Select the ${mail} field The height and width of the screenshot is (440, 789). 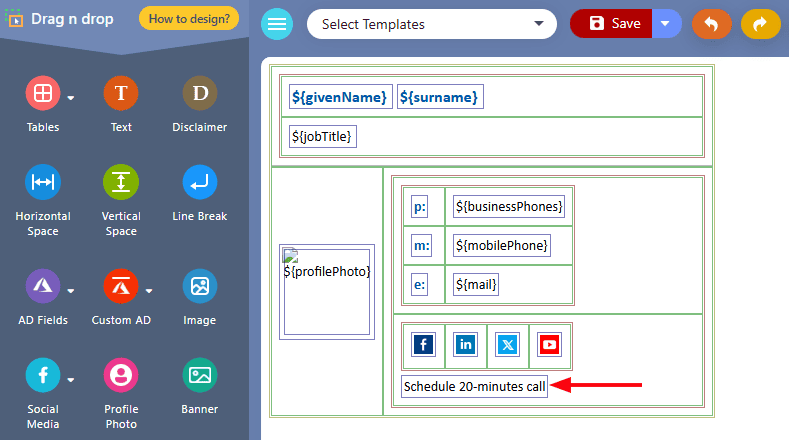(476, 284)
